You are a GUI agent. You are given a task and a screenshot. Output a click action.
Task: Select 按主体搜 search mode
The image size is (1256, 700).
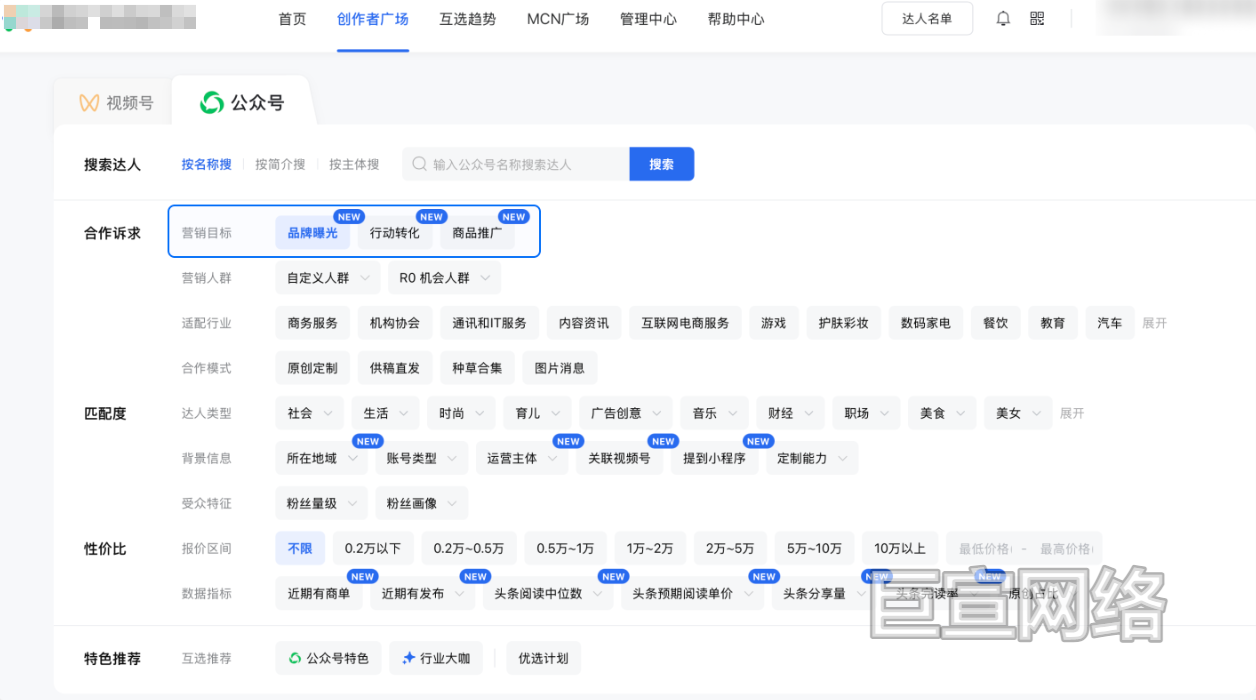pos(354,164)
